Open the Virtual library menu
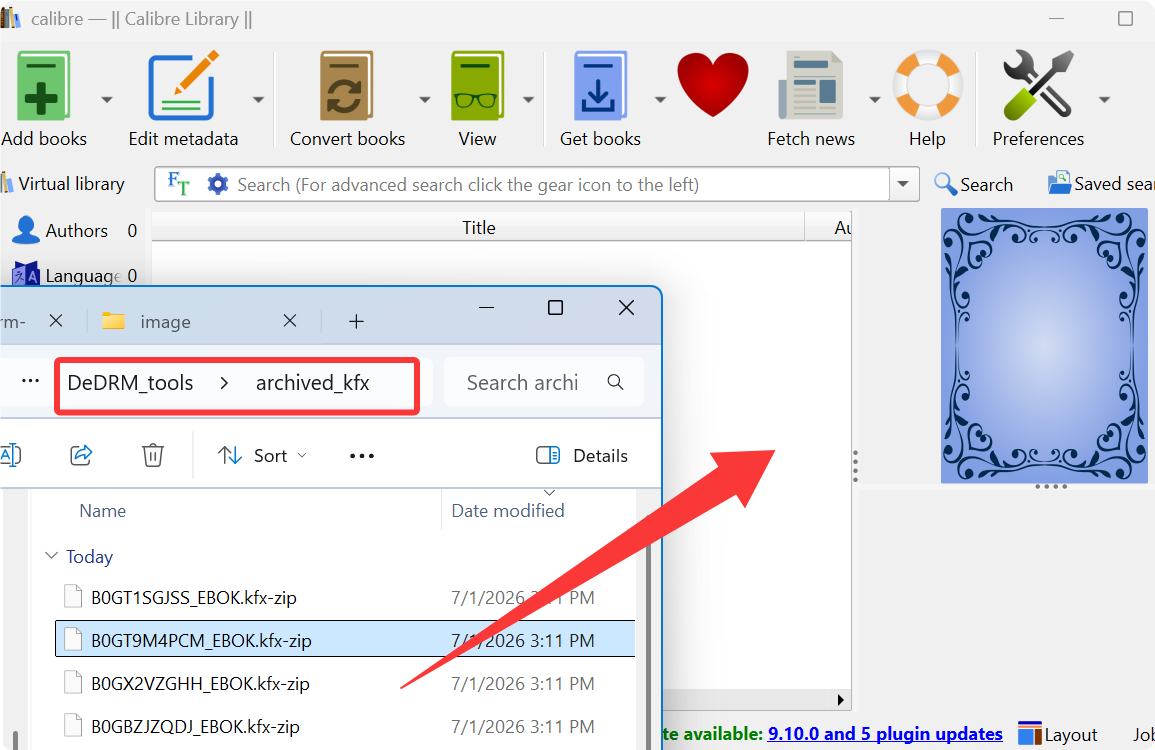 tap(63, 183)
